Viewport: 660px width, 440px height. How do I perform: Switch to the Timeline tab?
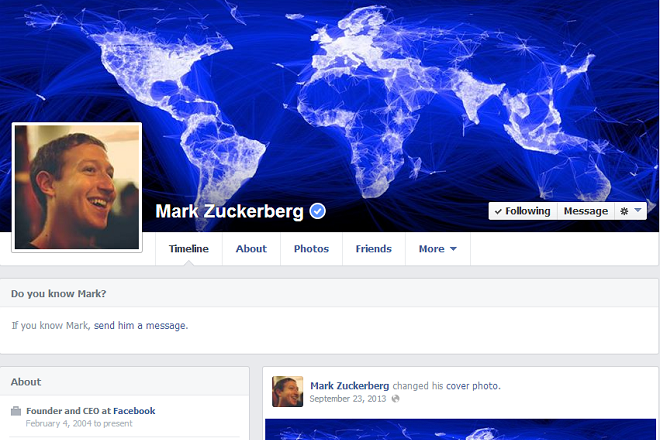(189, 249)
